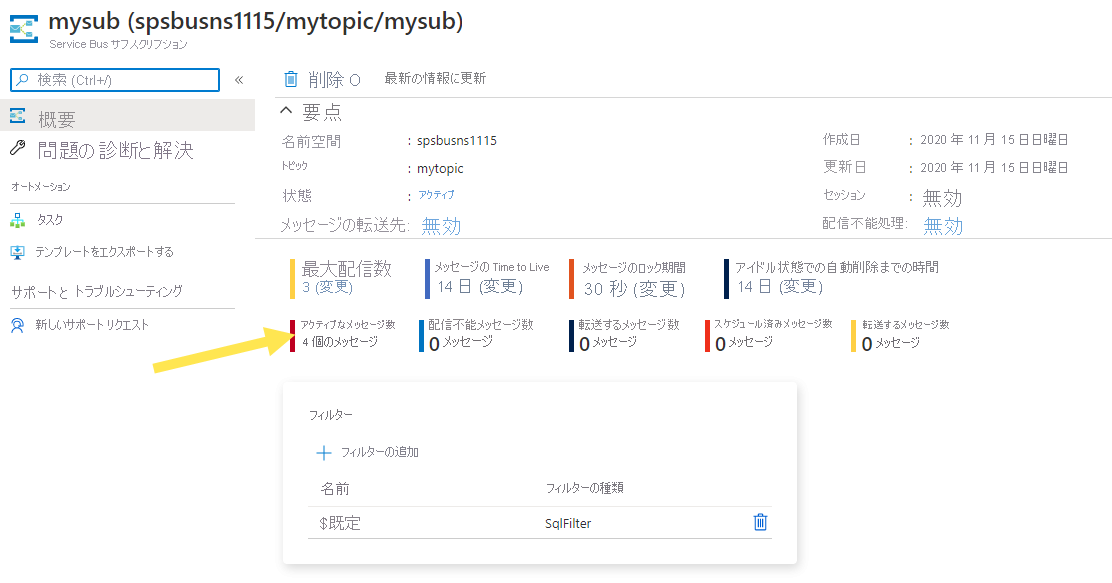Click 最新の情報に更新 refresh button
Viewport: 1112px width, 583px height.
[x=435, y=79]
